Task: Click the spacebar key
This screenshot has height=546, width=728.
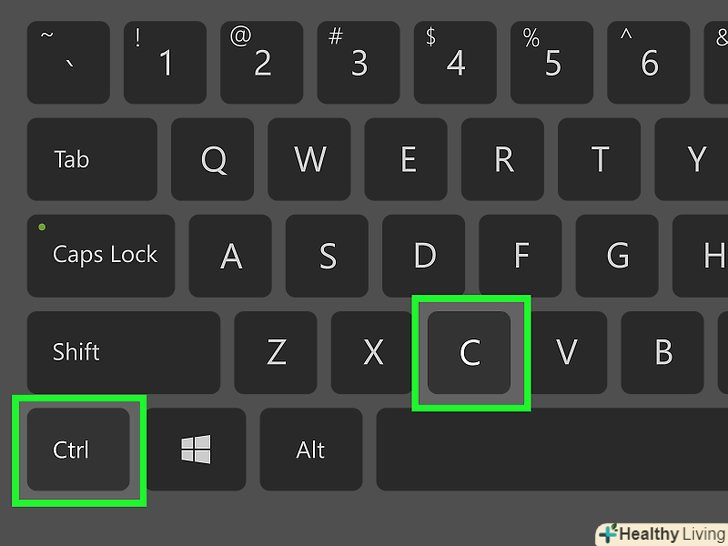Action: point(552,449)
